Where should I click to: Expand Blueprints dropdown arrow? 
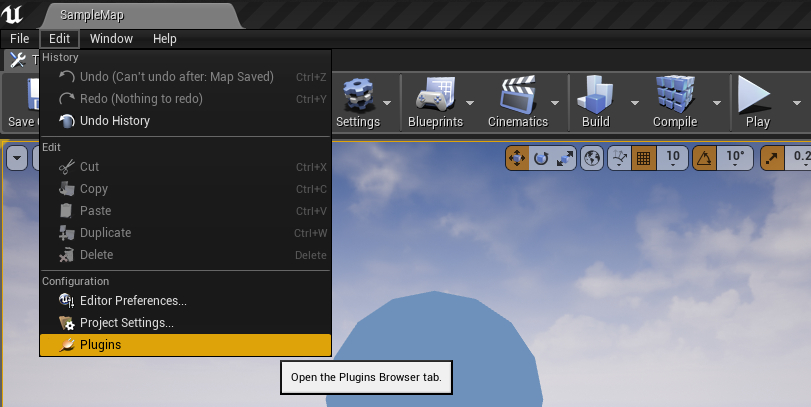tap(470, 103)
